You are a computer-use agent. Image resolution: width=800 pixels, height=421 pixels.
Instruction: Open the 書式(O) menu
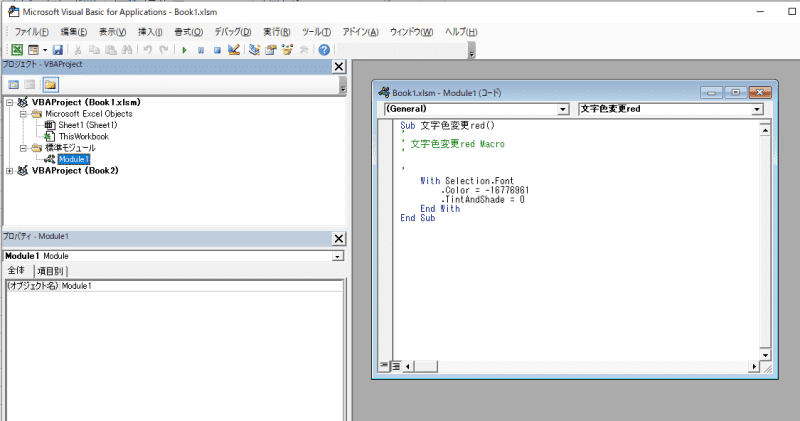point(189,32)
